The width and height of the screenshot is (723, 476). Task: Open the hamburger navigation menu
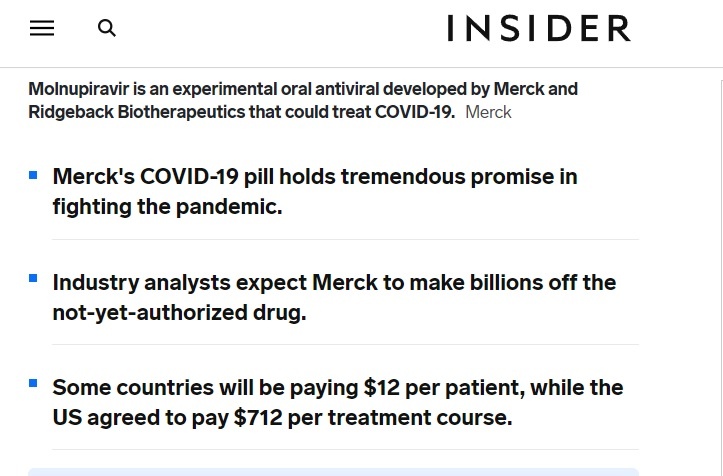pyautogui.click(x=42, y=28)
